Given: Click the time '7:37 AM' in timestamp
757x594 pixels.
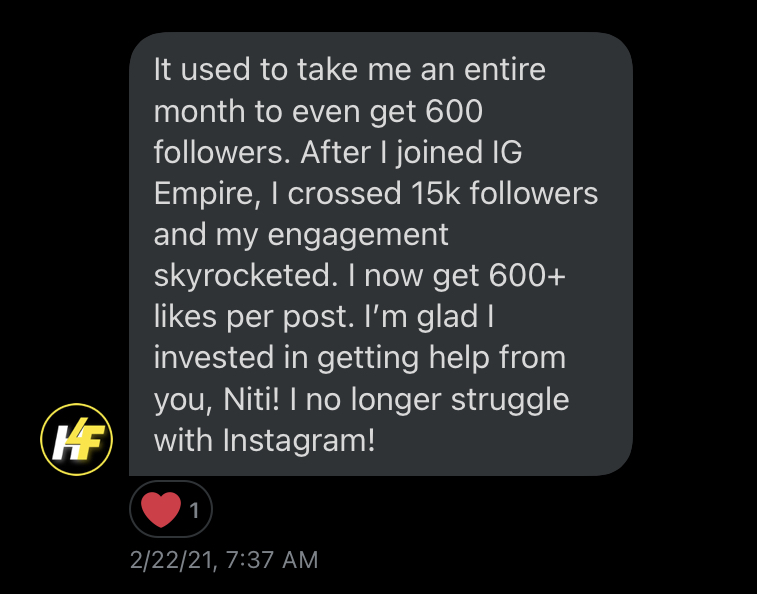Looking at the screenshot, I should 272,560.
